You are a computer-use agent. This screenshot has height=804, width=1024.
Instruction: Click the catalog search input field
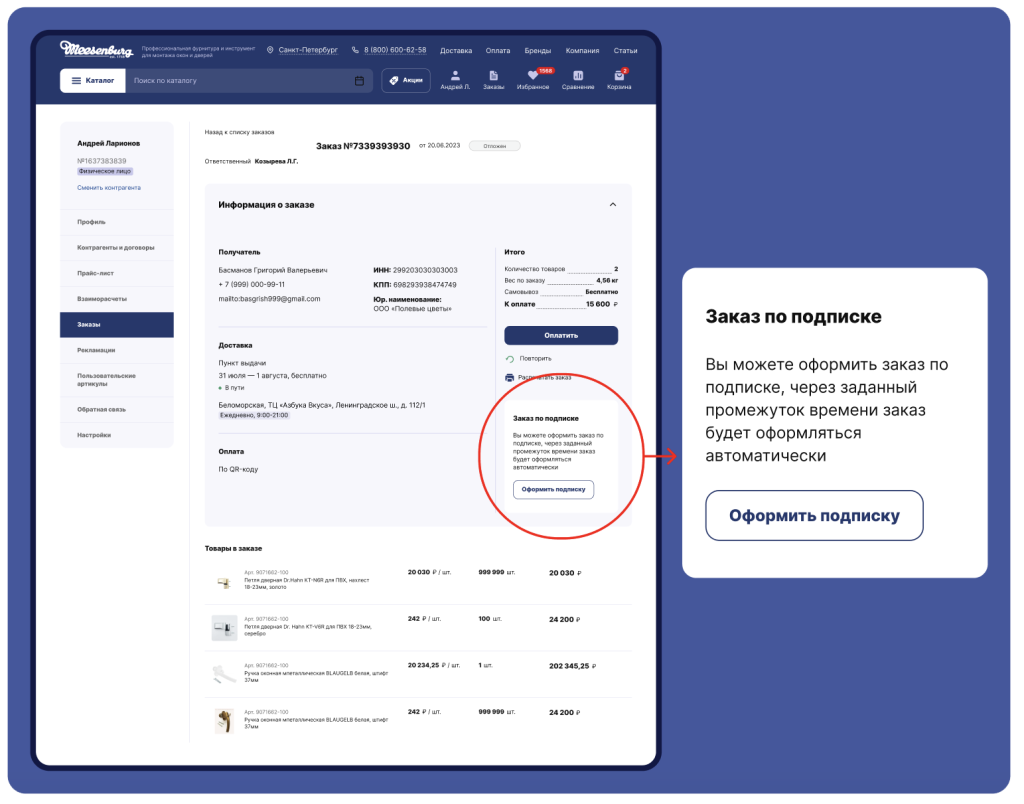pyautogui.click(x=240, y=81)
